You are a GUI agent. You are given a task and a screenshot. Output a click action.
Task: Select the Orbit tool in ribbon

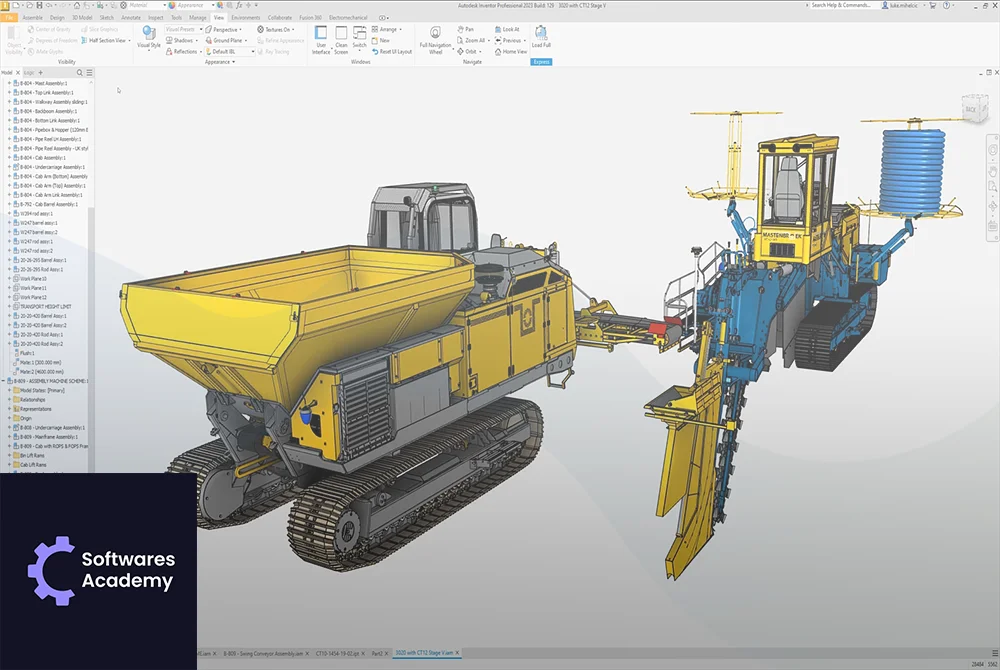pos(467,52)
